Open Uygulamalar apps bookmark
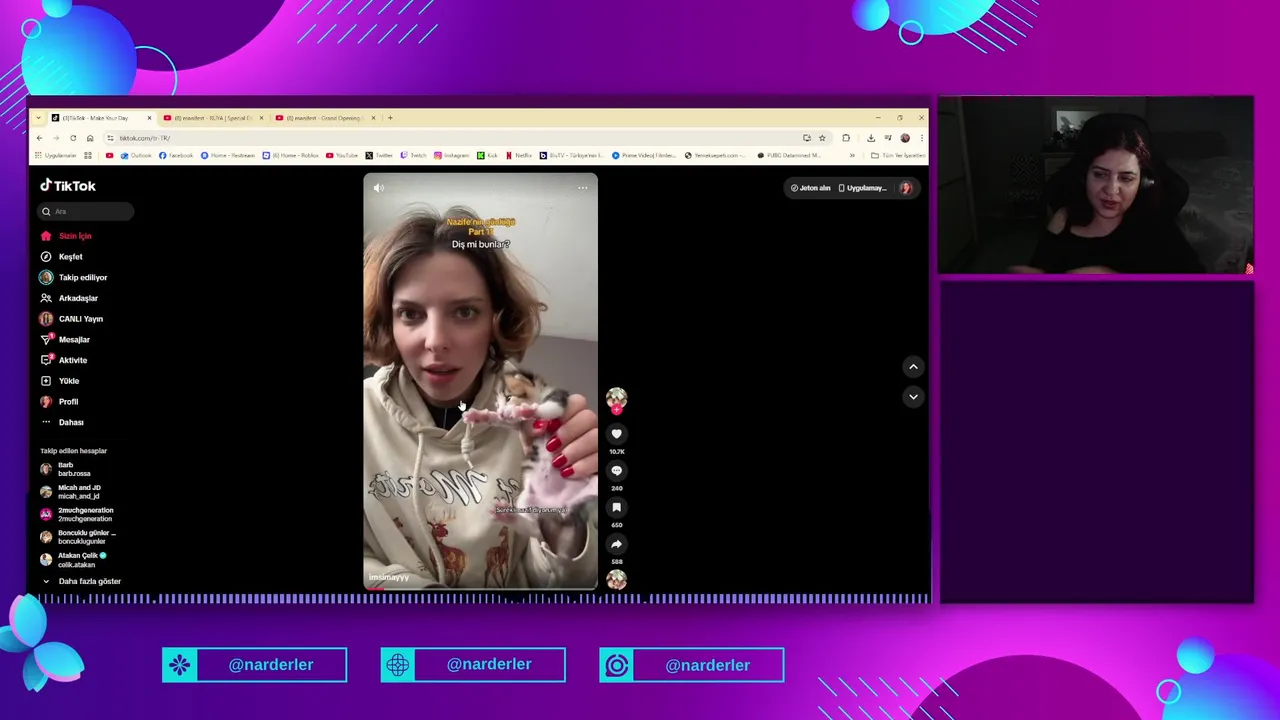 (x=55, y=155)
